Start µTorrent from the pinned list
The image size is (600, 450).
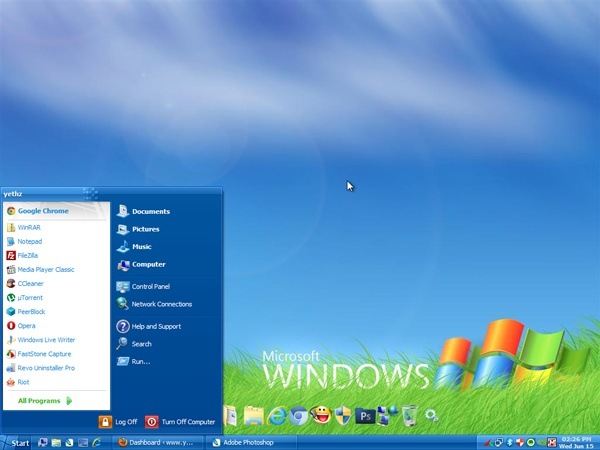(x=30, y=297)
